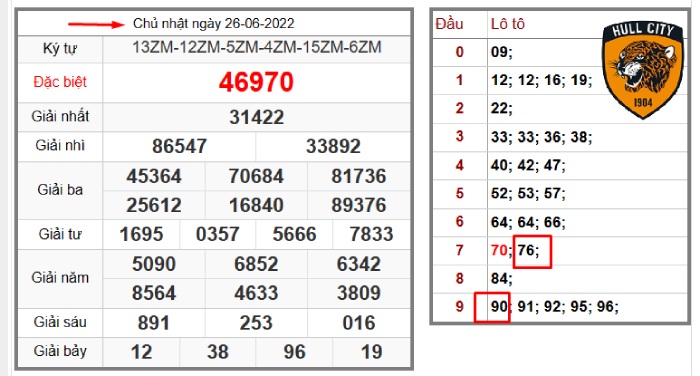Click the red arrow beside the date

[x=96, y=24]
